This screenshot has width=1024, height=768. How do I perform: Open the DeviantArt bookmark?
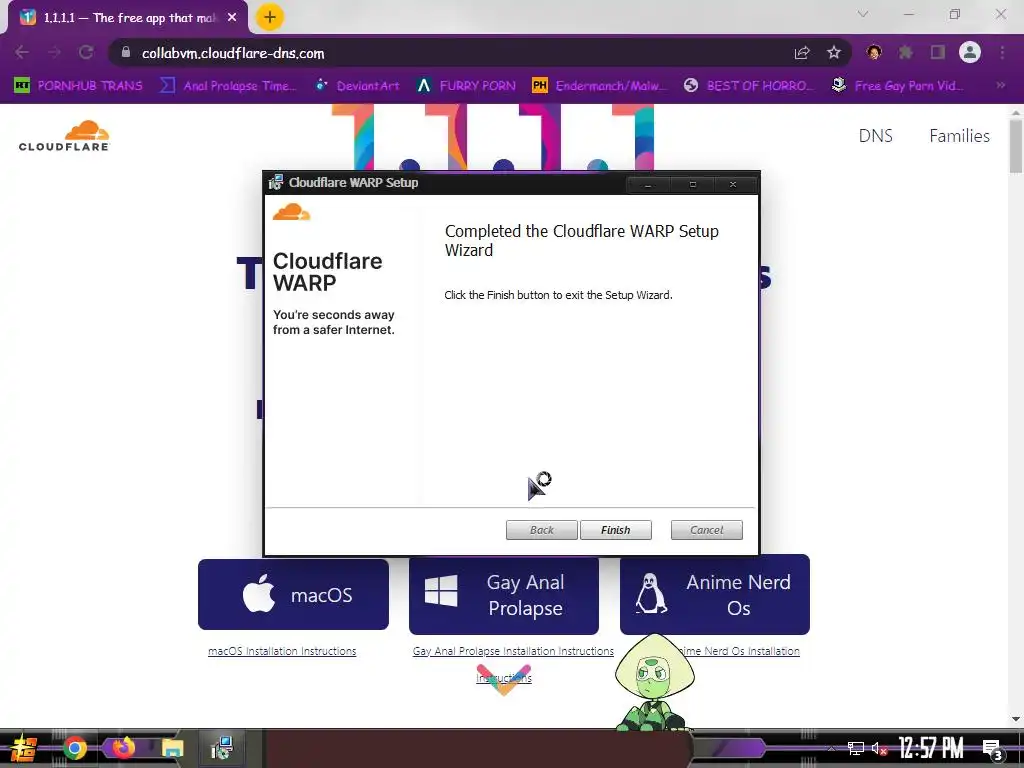[357, 86]
